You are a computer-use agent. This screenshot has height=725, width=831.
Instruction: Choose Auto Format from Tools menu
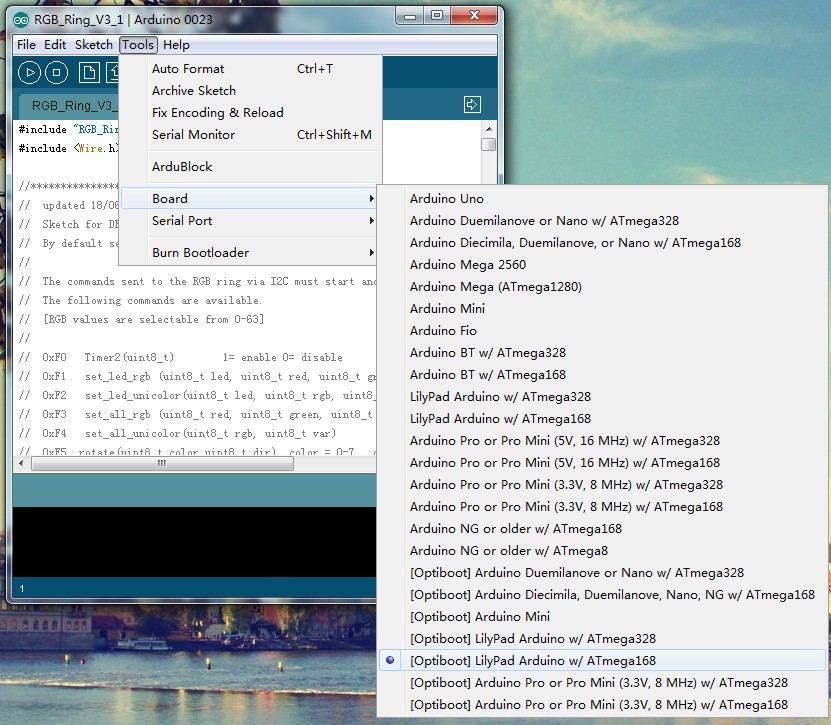pos(250,68)
